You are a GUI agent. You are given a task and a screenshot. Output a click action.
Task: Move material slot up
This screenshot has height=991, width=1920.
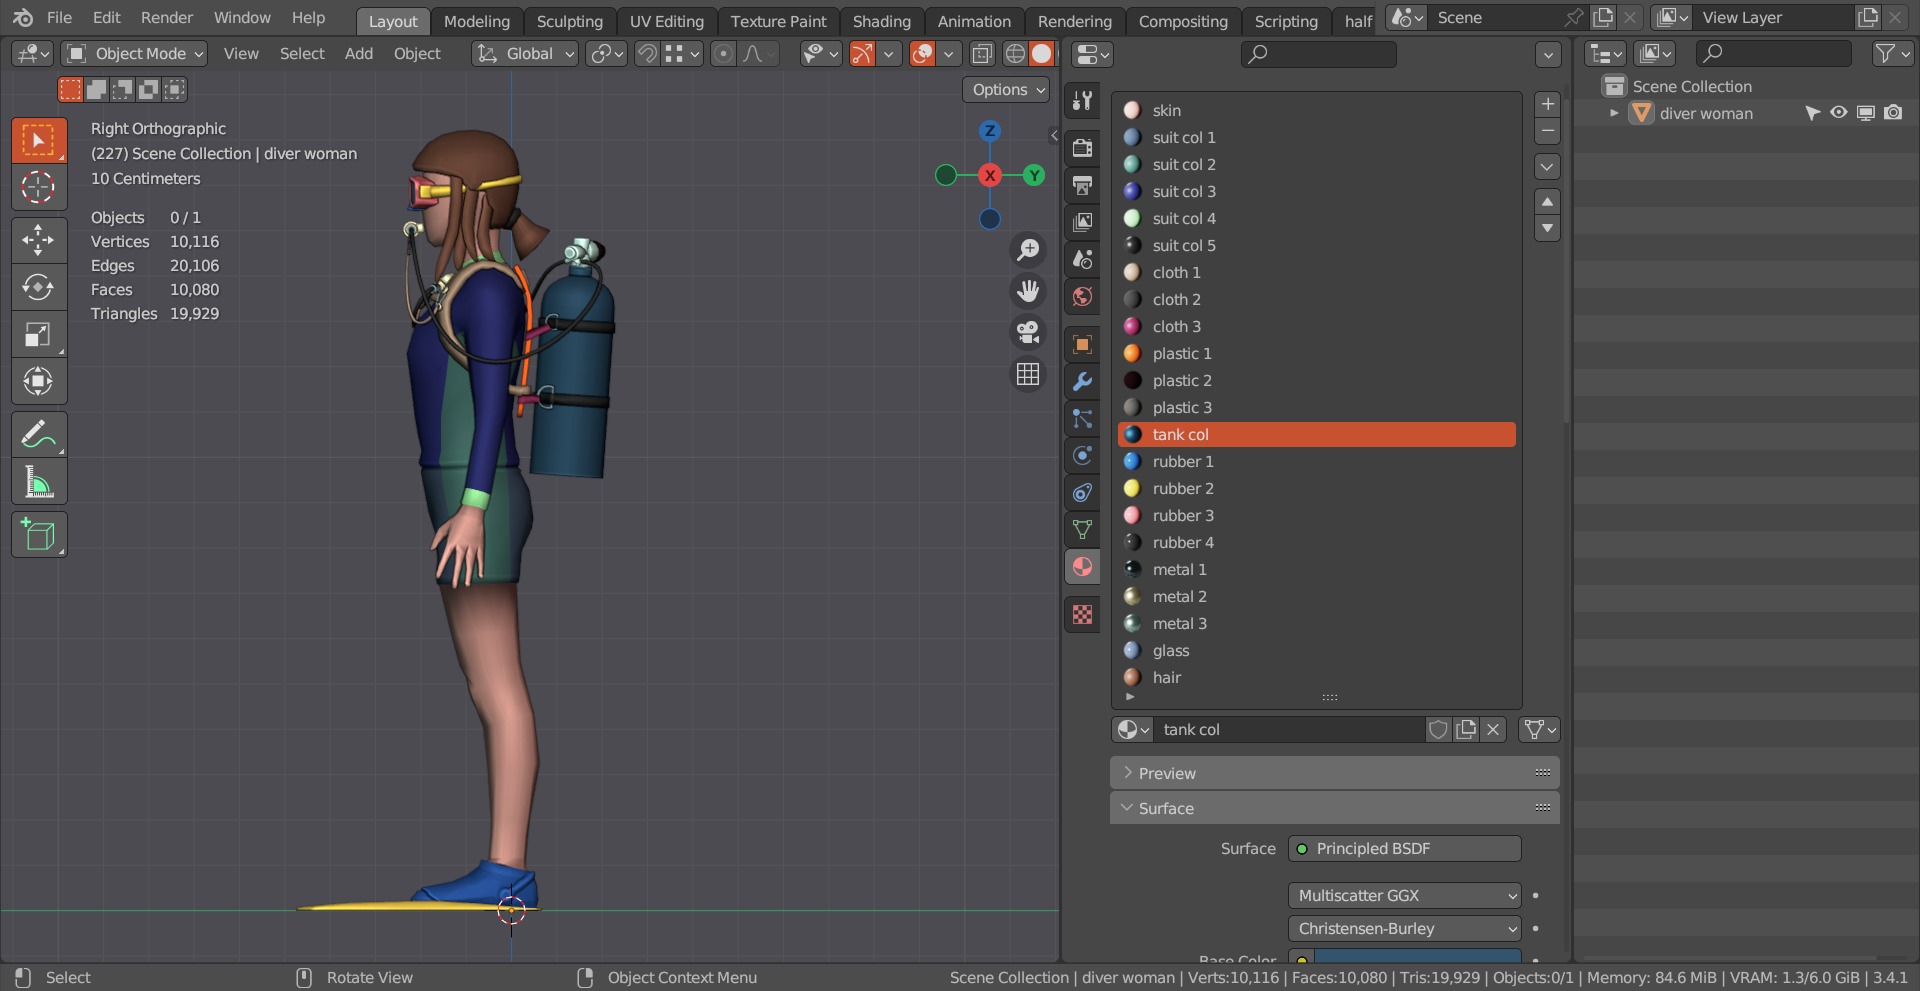(x=1547, y=202)
